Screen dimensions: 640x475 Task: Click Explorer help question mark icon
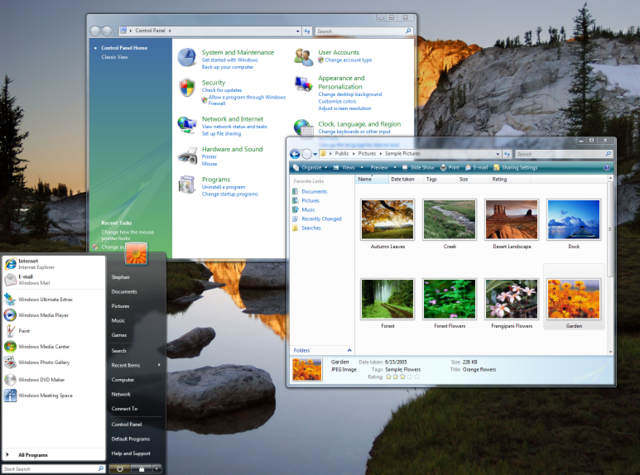(x=607, y=167)
